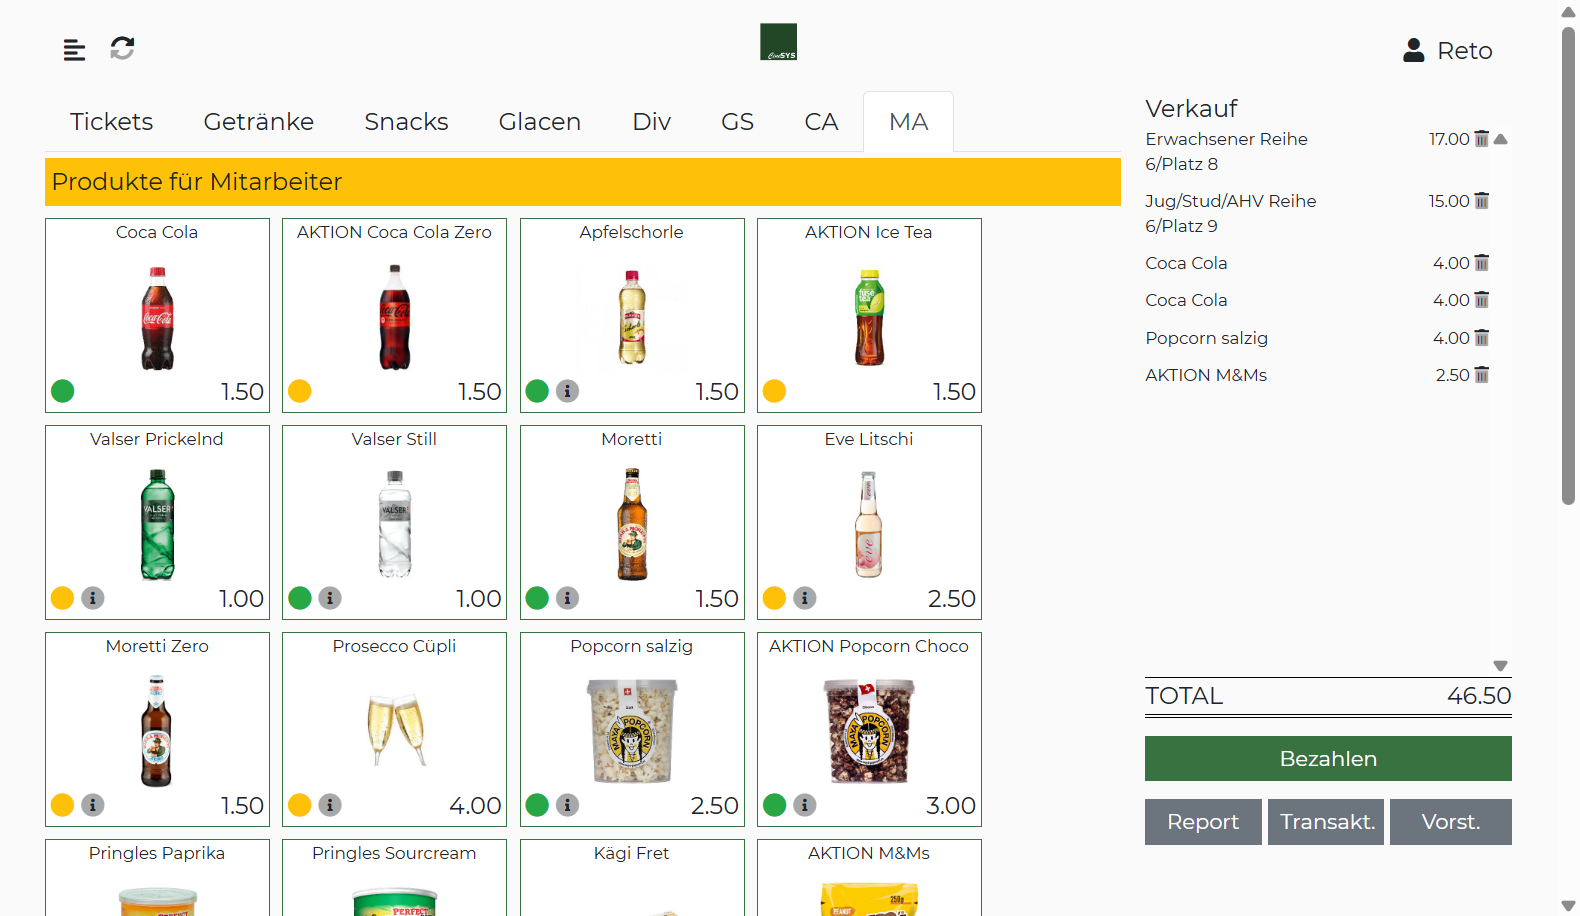Click the Bezahlen button
This screenshot has width=1580, height=916.
1328,759
